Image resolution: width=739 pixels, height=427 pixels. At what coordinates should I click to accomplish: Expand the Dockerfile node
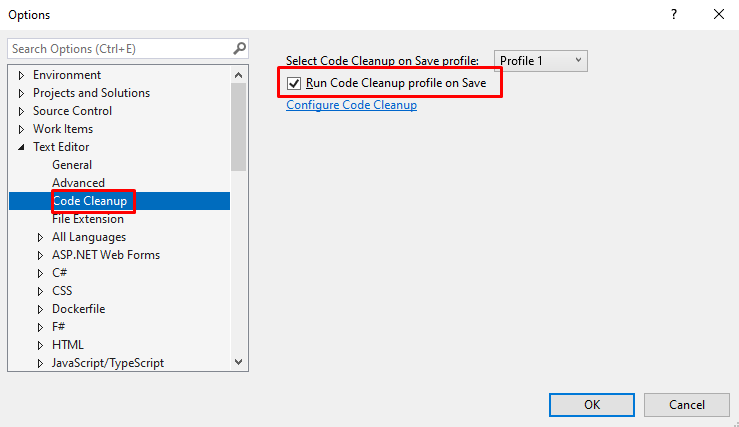coord(41,309)
